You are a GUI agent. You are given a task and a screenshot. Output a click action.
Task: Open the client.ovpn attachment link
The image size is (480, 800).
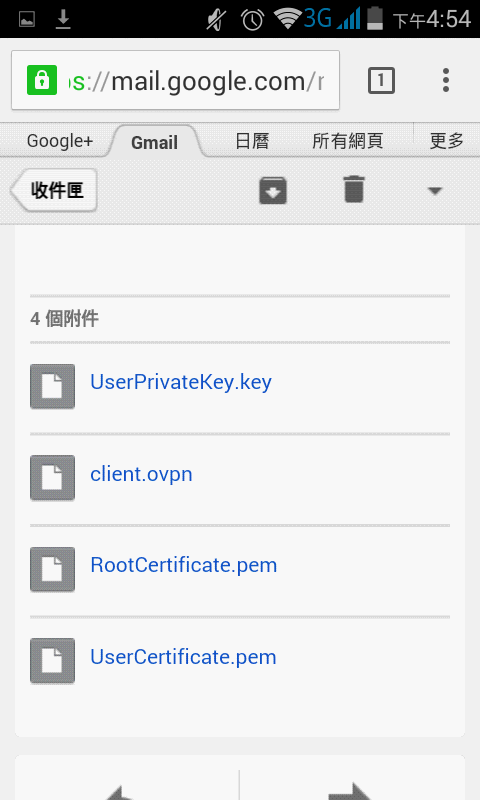pos(141,474)
